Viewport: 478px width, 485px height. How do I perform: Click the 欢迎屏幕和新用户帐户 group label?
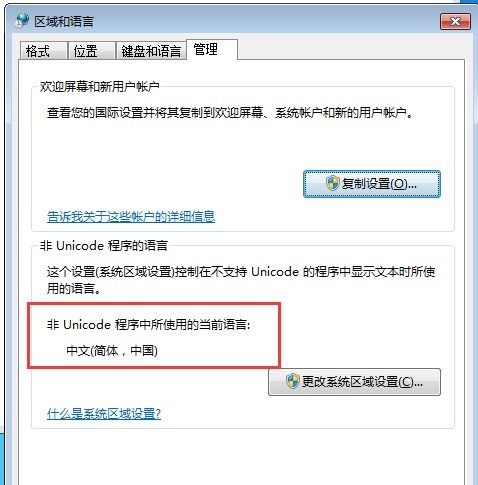[99, 87]
